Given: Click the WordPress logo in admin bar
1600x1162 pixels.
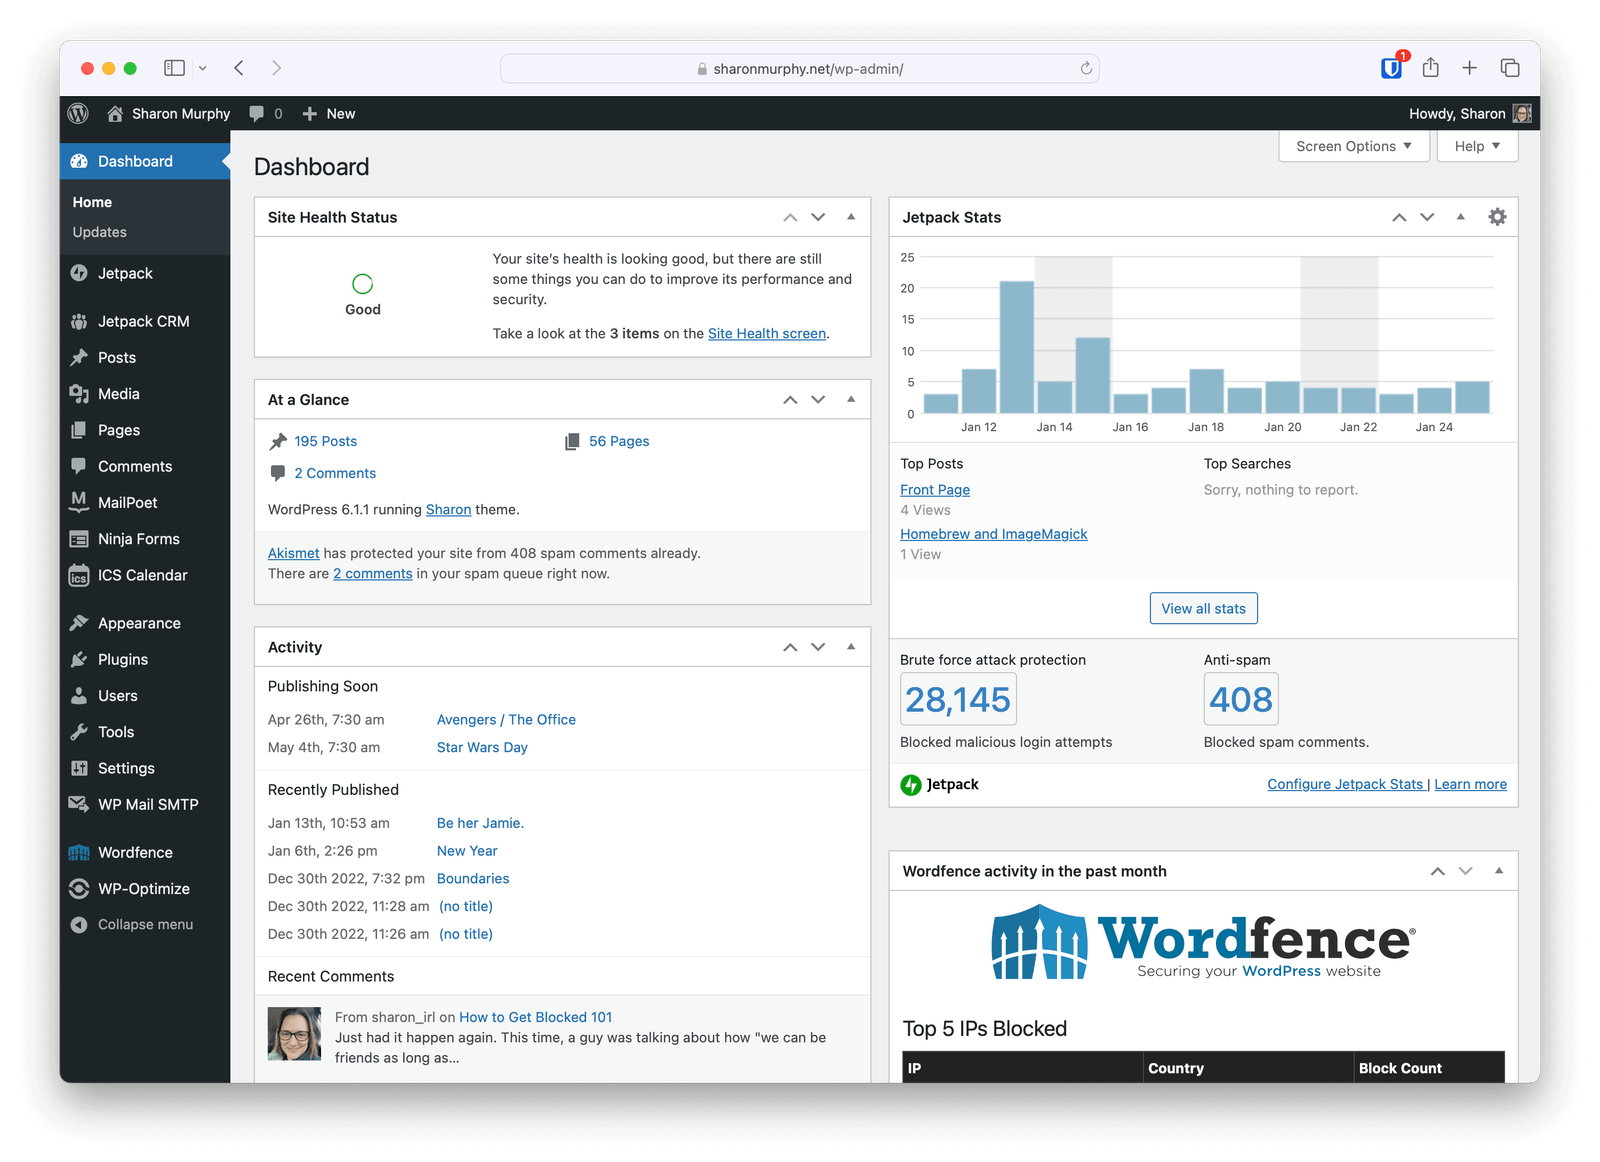Looking at the screenshot, I should pos(78,114).
